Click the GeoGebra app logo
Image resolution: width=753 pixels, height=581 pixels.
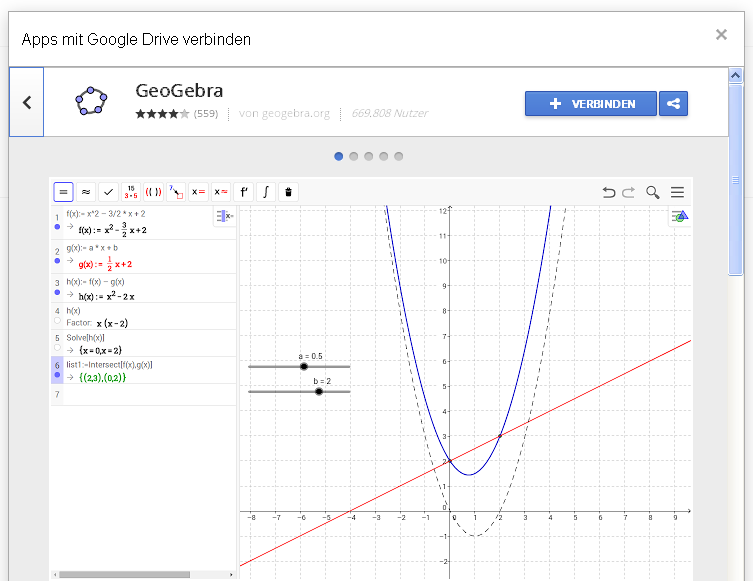point(91,101)
